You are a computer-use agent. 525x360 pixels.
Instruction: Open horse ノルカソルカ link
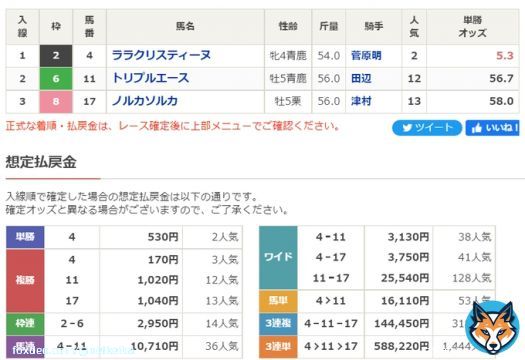tap(145, 101)
